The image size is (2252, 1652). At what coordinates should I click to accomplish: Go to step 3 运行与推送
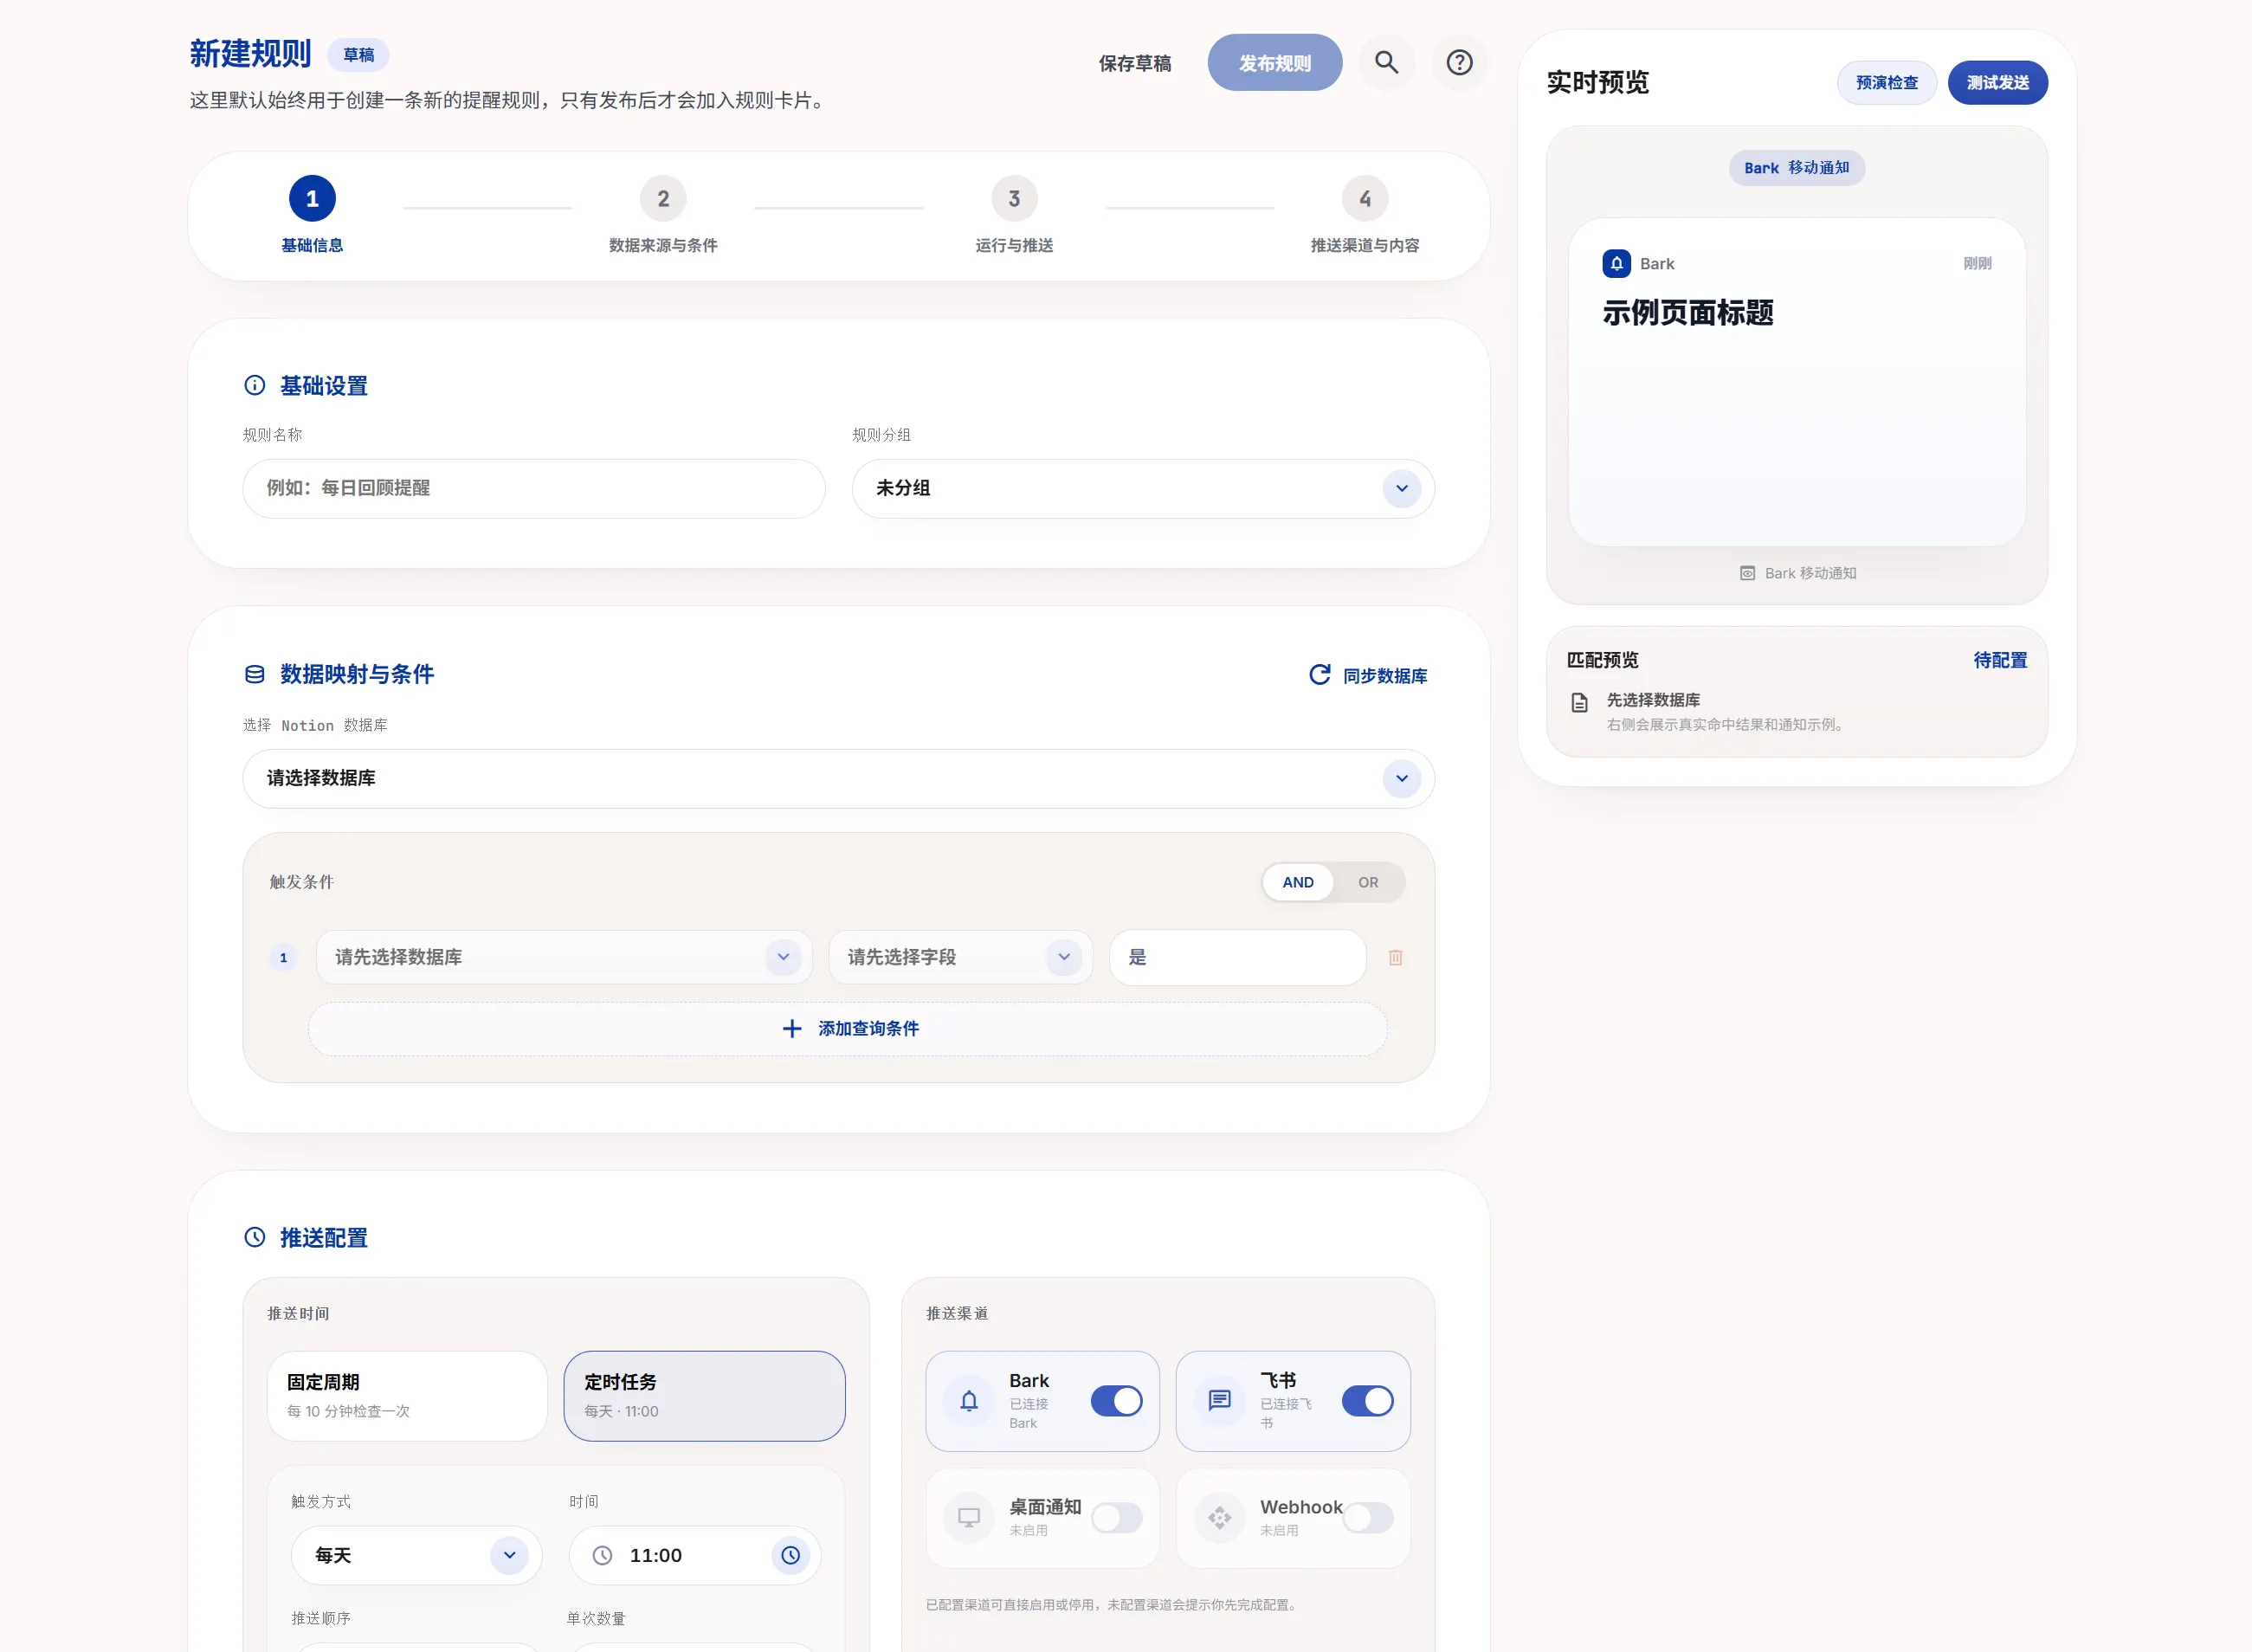1014,216
